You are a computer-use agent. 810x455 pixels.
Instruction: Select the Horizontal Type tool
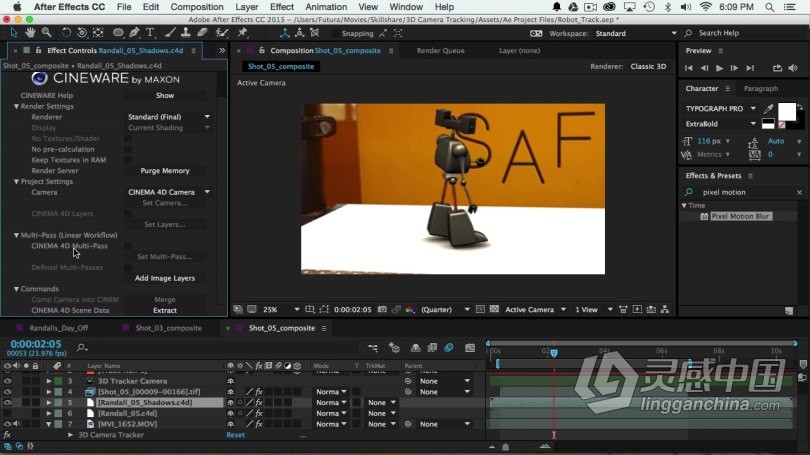click(150, 33)
